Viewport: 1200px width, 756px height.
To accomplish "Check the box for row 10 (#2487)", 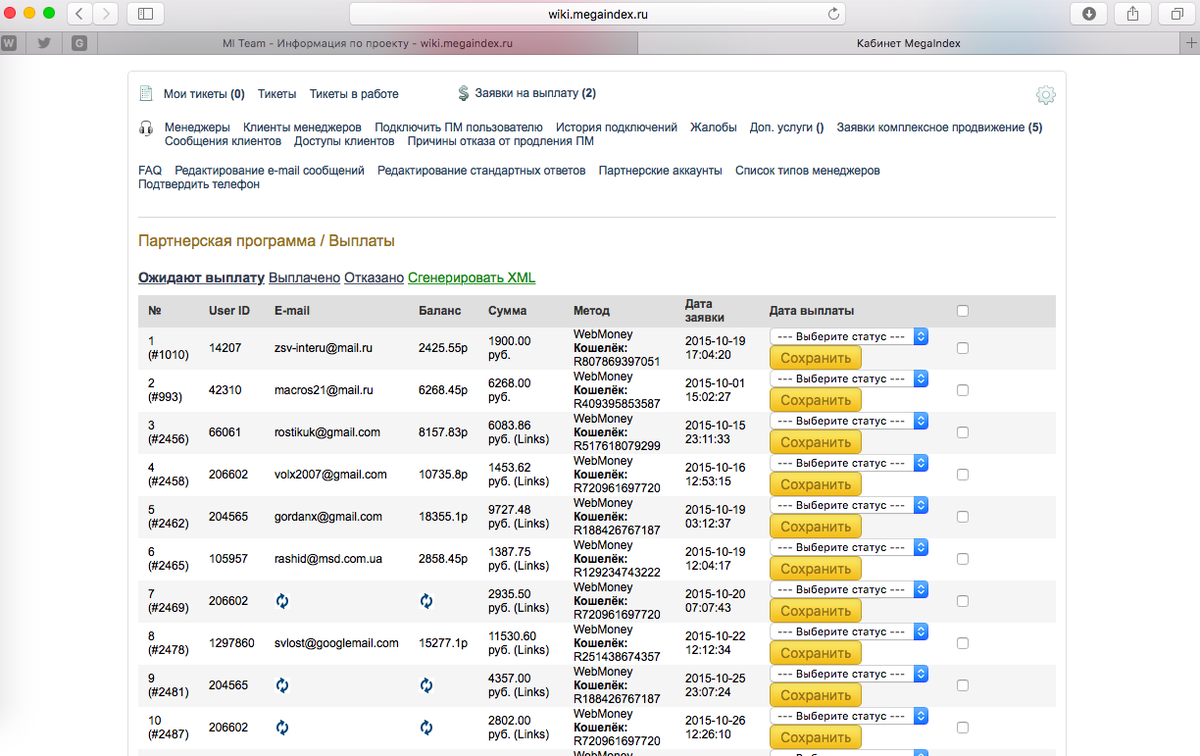I will [962, 727].
